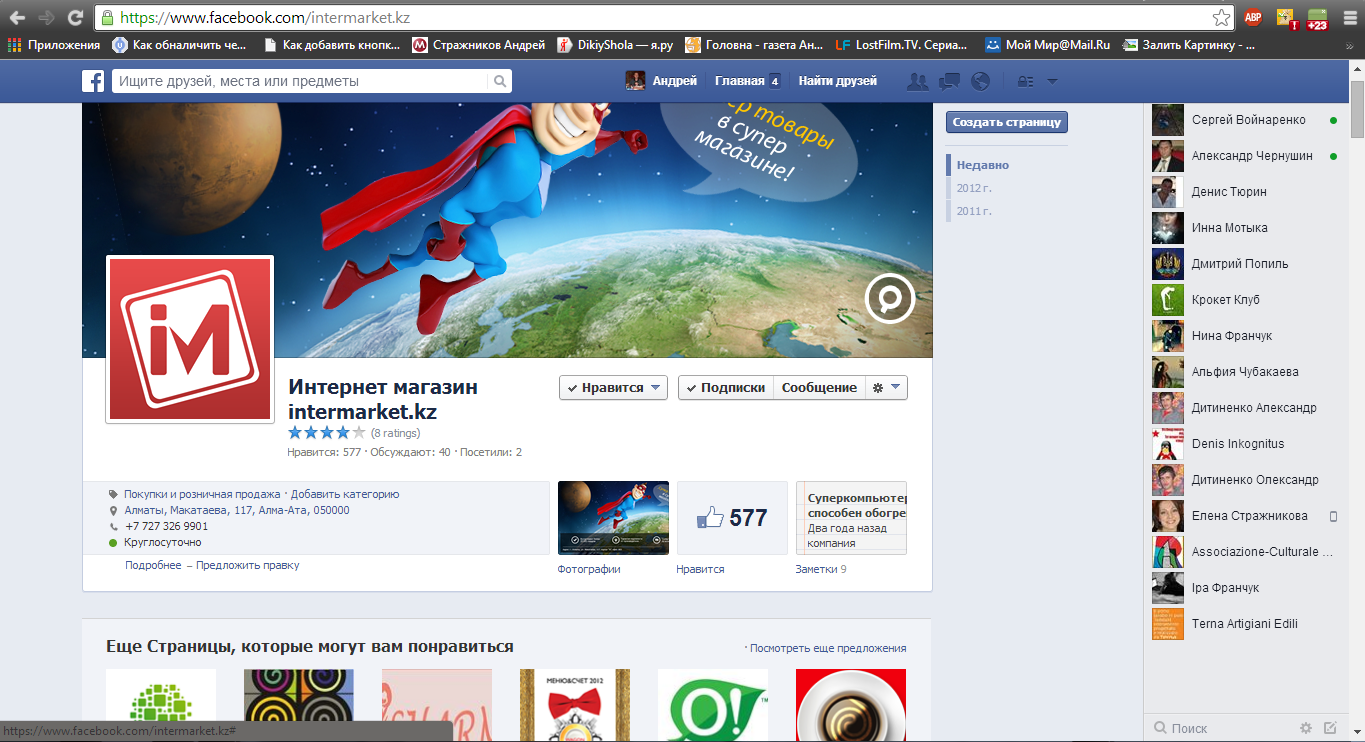
Task: Open Мой Мир@Mail.Ru bookmark
Action: click(1047, 44)
